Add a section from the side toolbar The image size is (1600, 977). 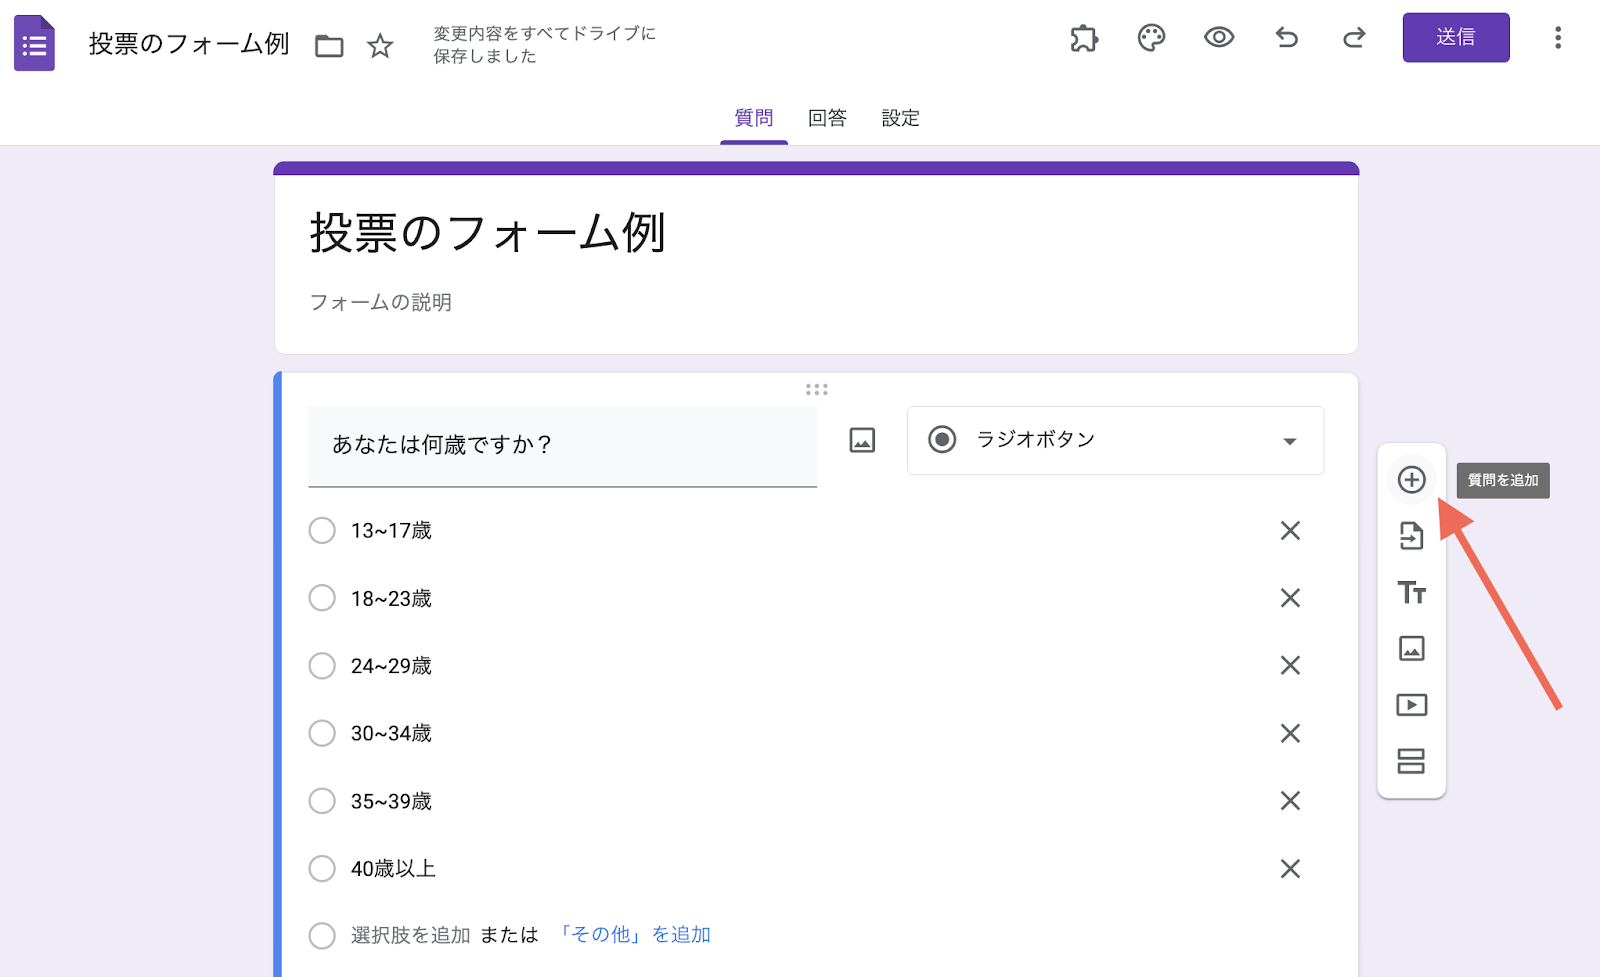click(1411, 761)
